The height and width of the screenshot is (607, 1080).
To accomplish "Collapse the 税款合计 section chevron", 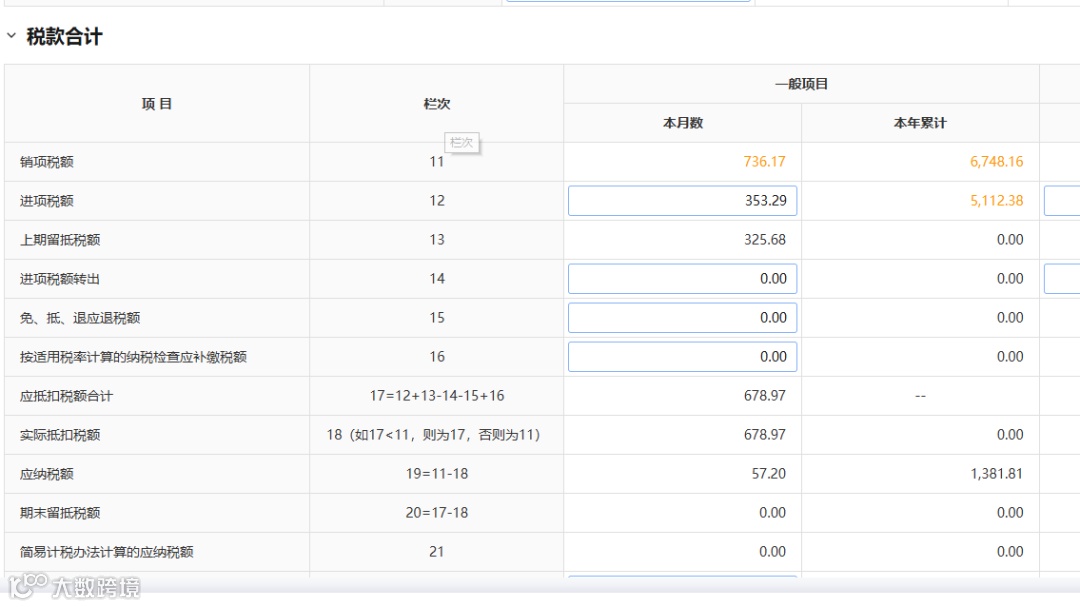I will [x=11, y=36].
